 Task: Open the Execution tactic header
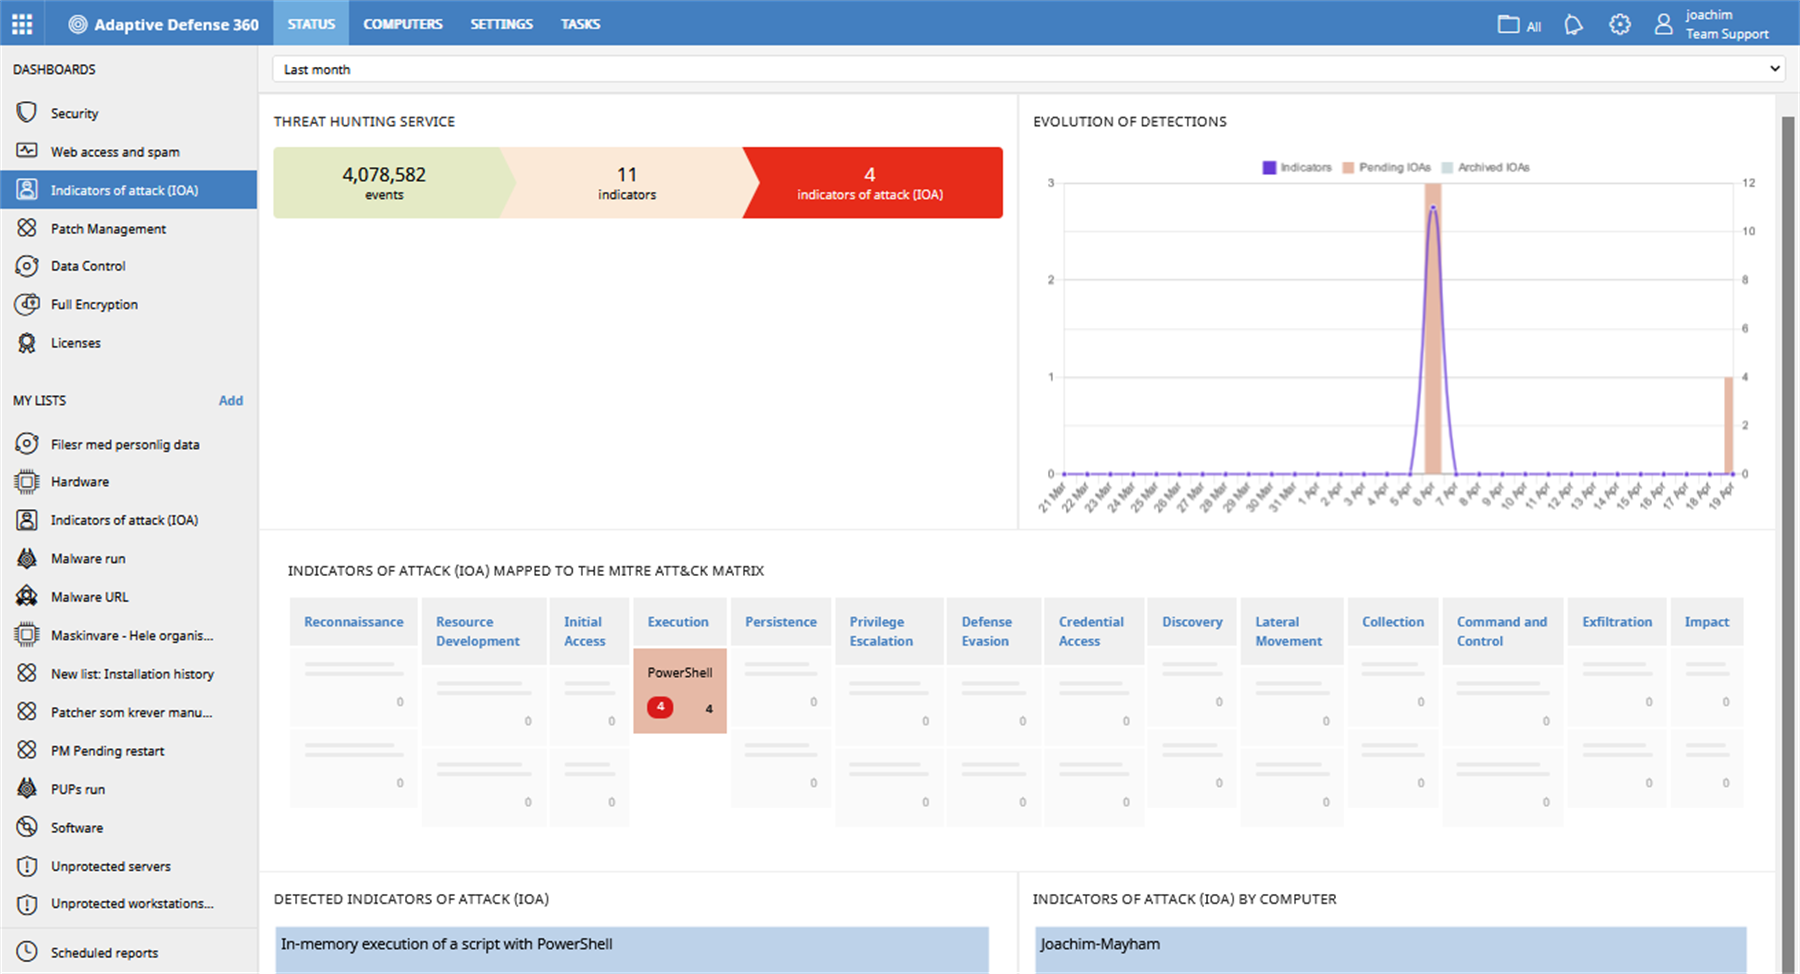pyautogui.click(x=678, y=622)
